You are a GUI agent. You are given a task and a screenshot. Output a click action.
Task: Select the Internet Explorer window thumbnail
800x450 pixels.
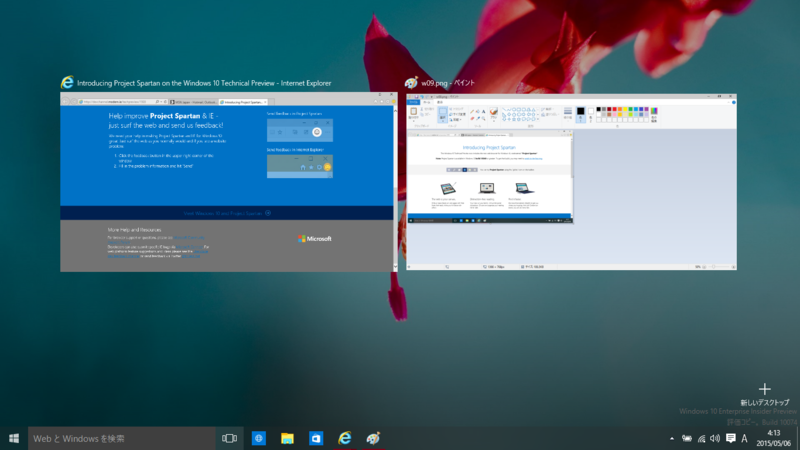pyautogui.click(x=229, y=182)
